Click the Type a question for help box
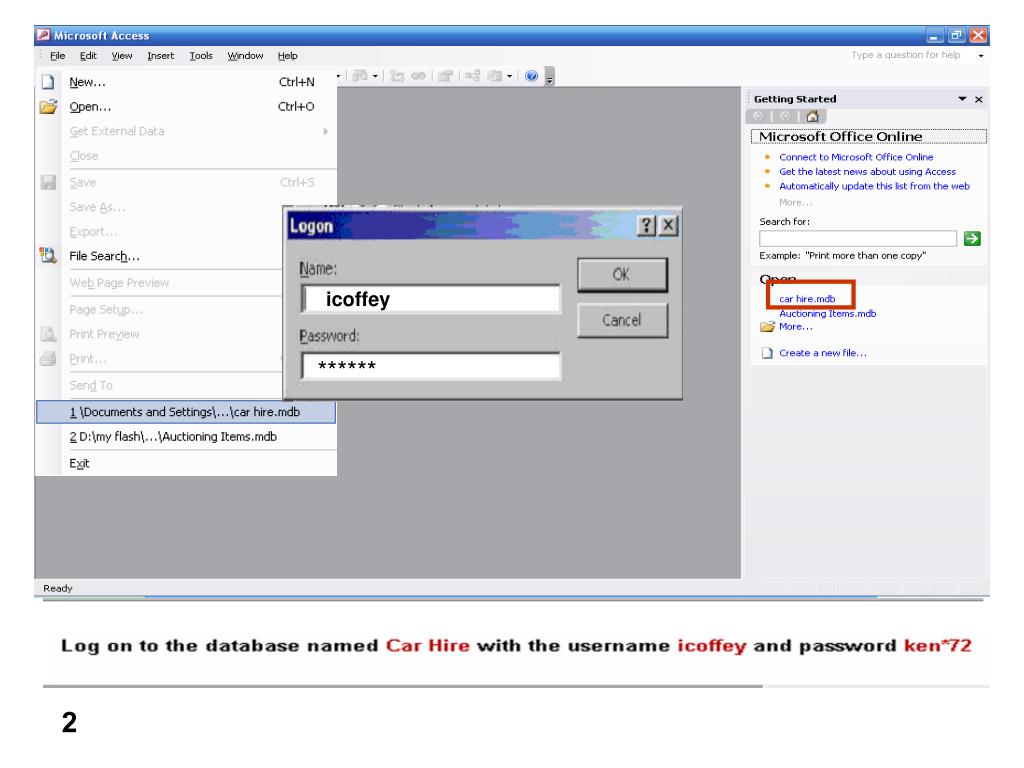The image size is (1024, 768). click(906, 56)
